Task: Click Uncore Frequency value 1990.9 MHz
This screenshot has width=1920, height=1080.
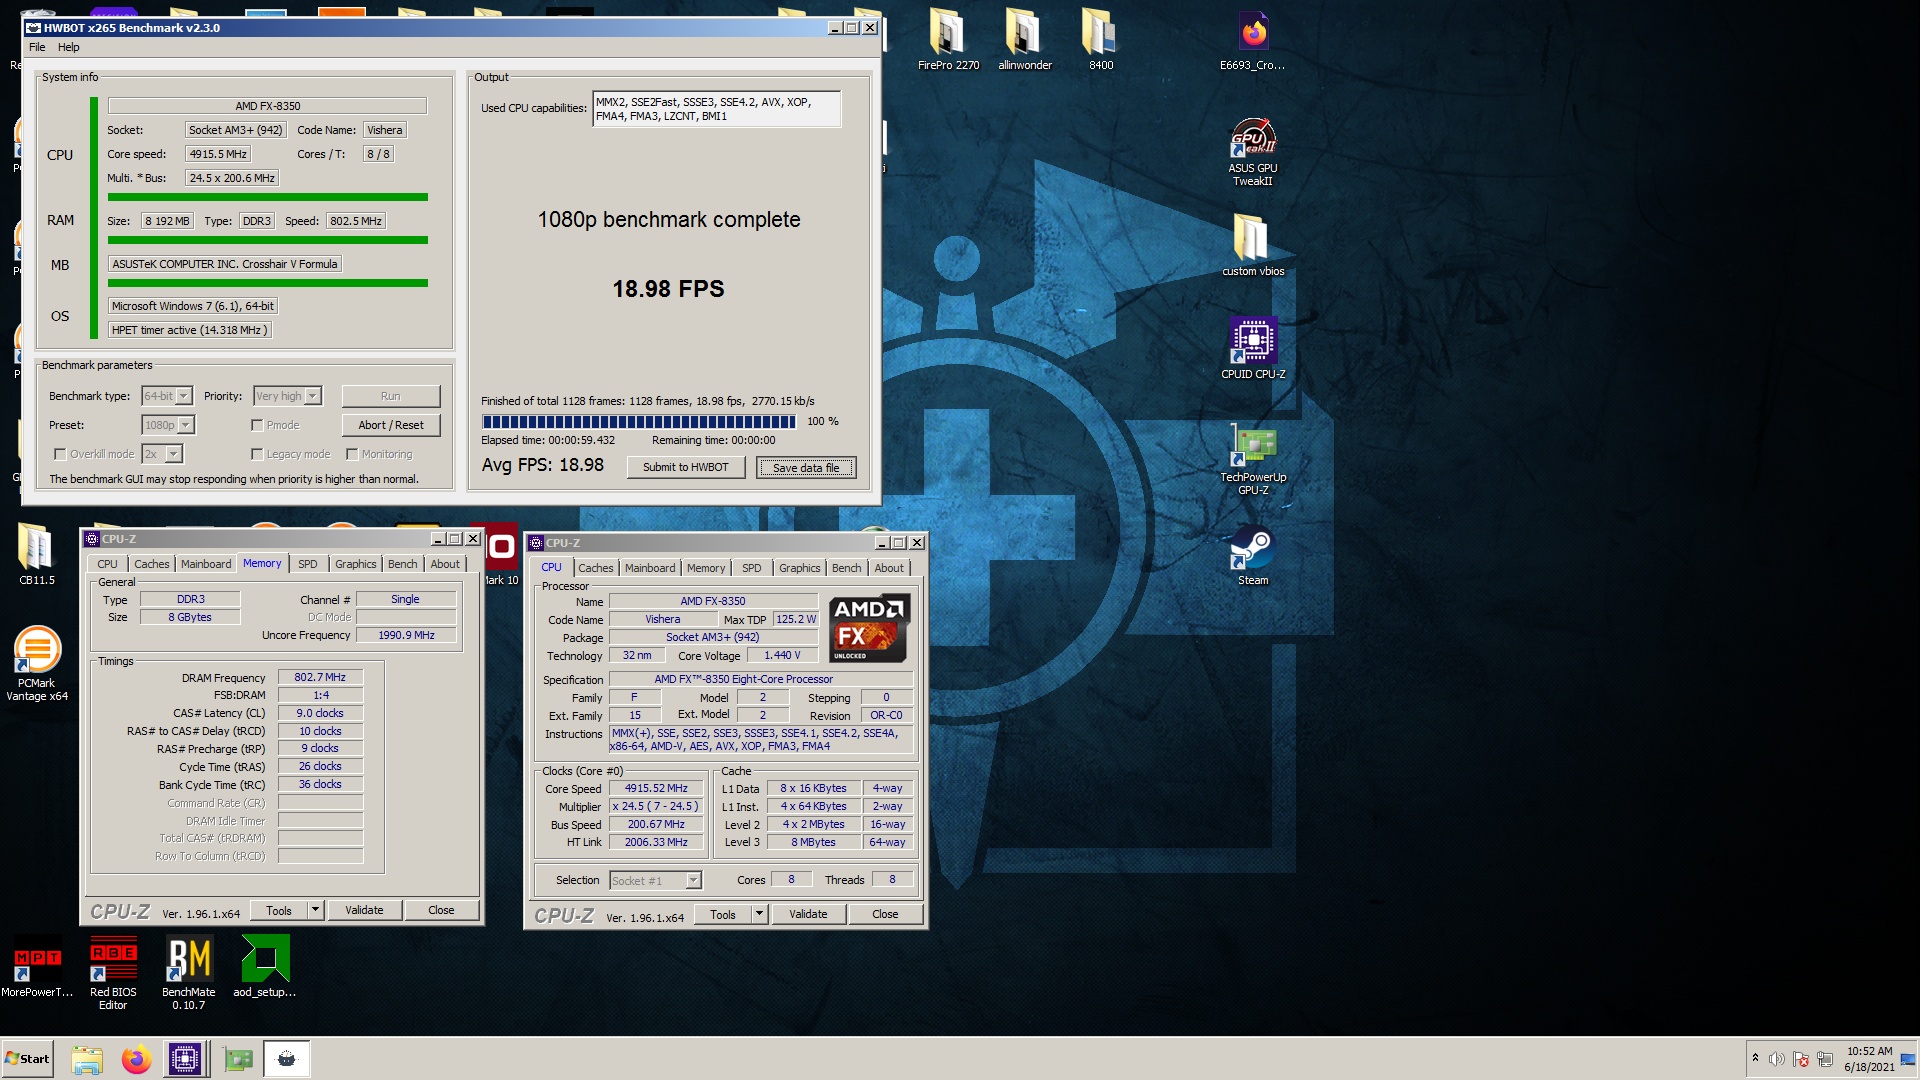Action: point(406,635)
